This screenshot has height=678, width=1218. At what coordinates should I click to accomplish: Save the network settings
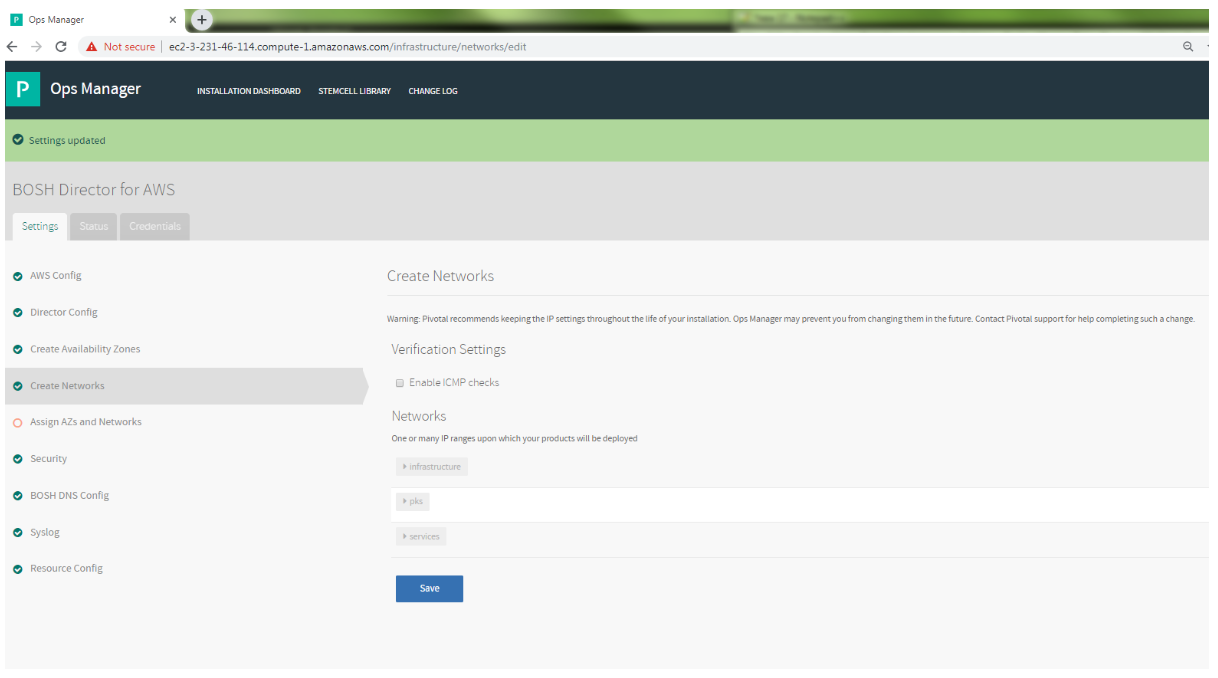[429, 589]
